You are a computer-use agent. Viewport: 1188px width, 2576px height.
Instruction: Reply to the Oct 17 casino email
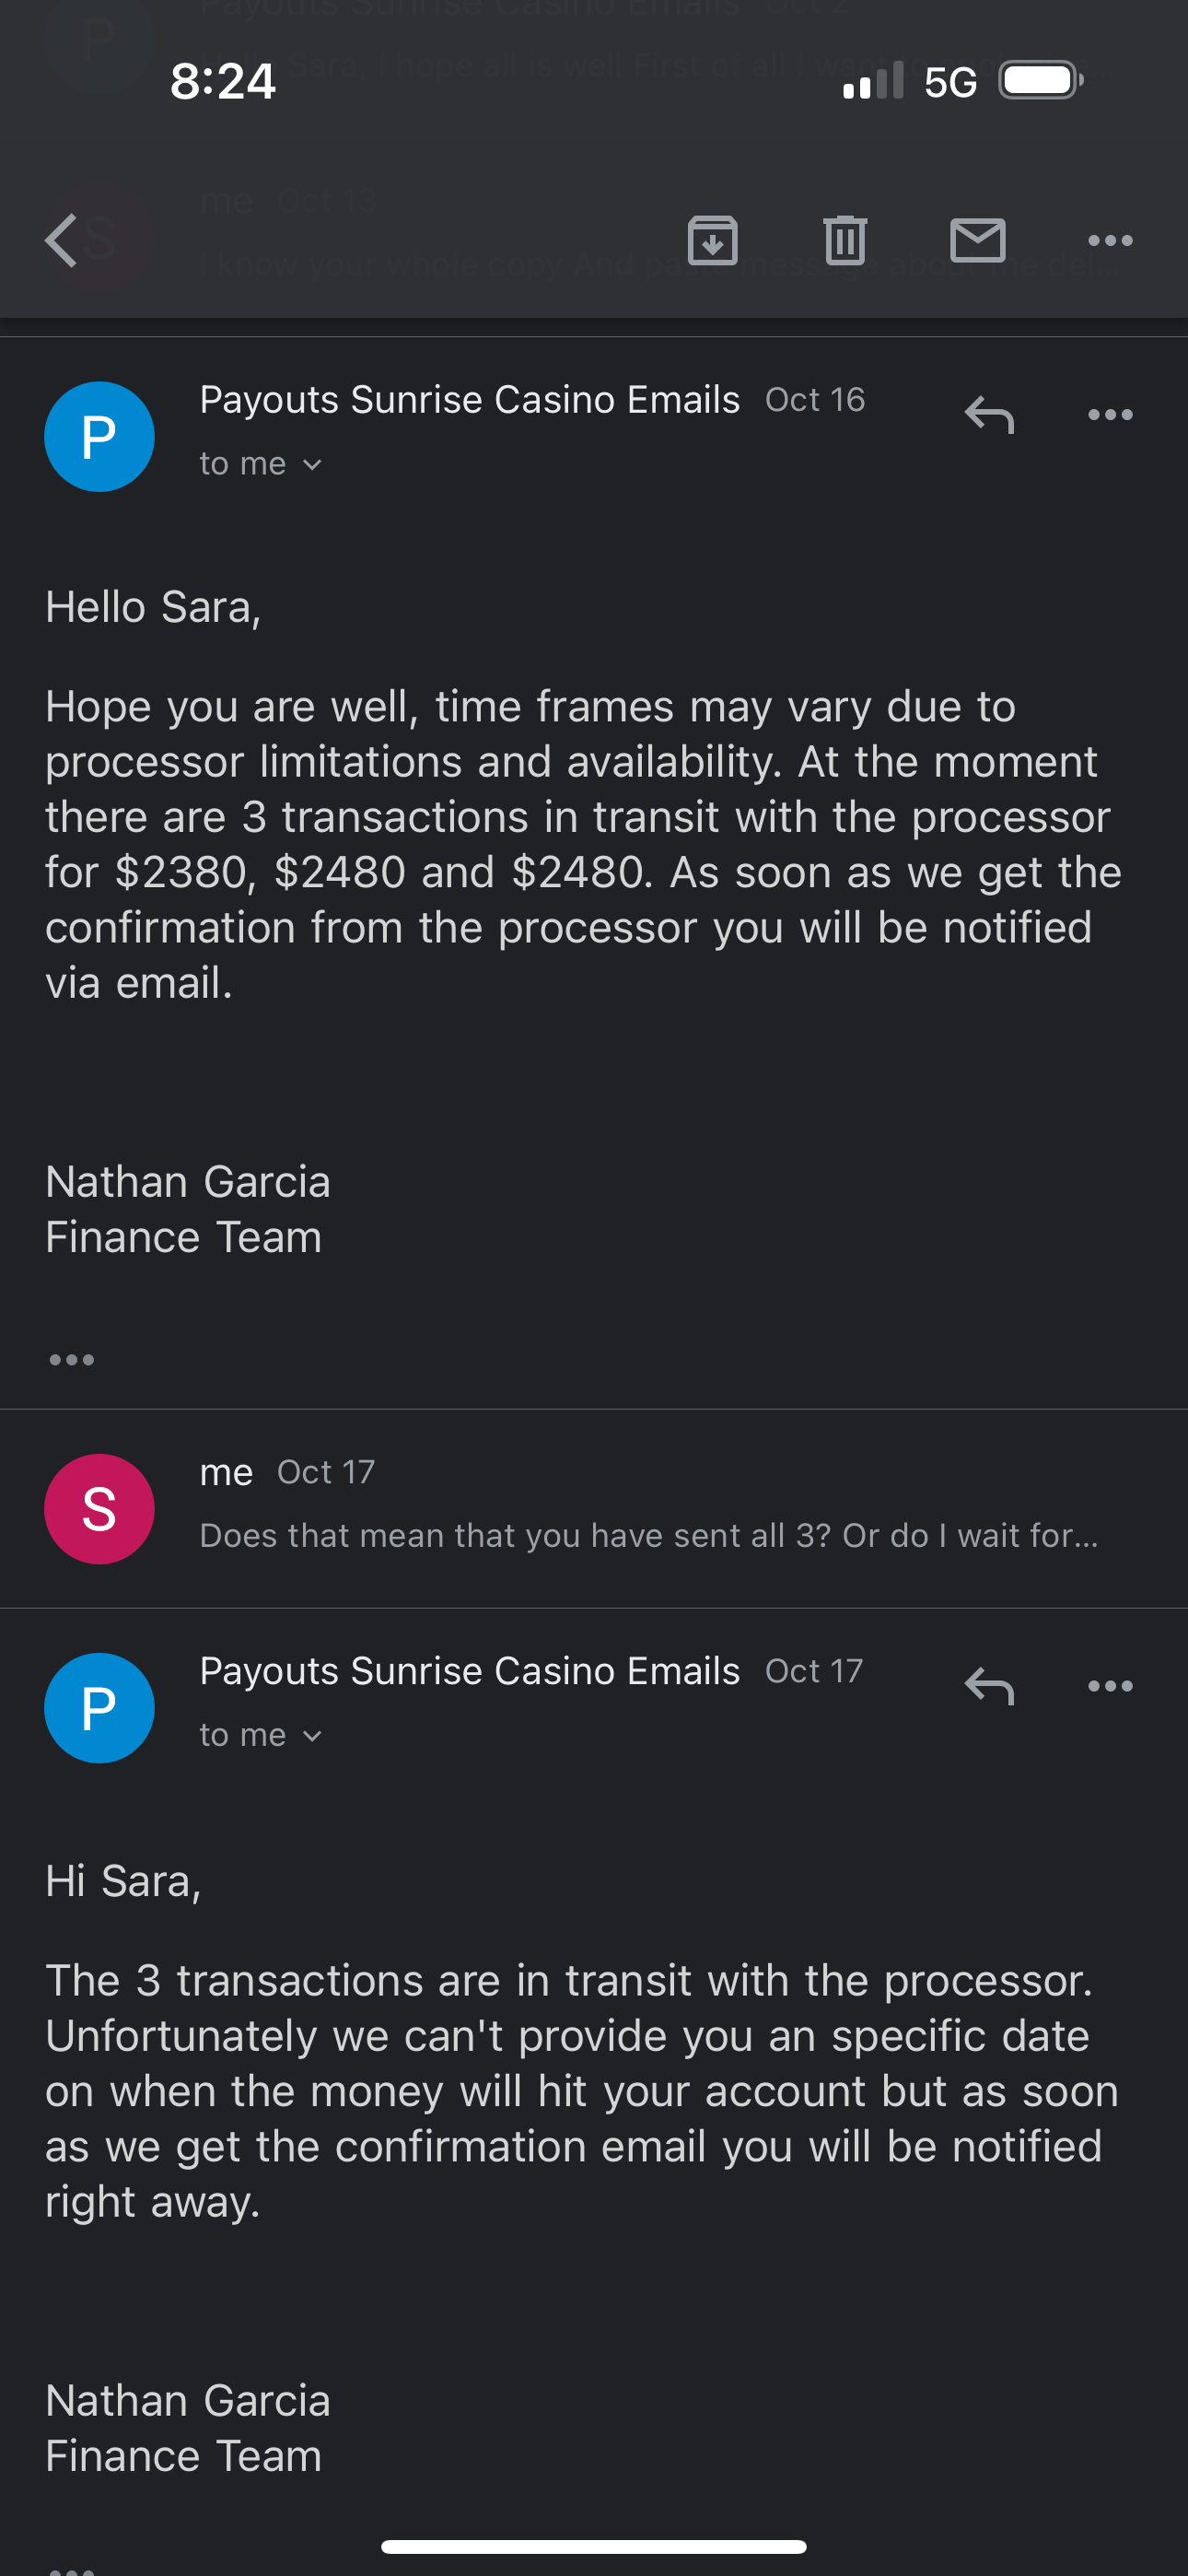pos(989,1686)
